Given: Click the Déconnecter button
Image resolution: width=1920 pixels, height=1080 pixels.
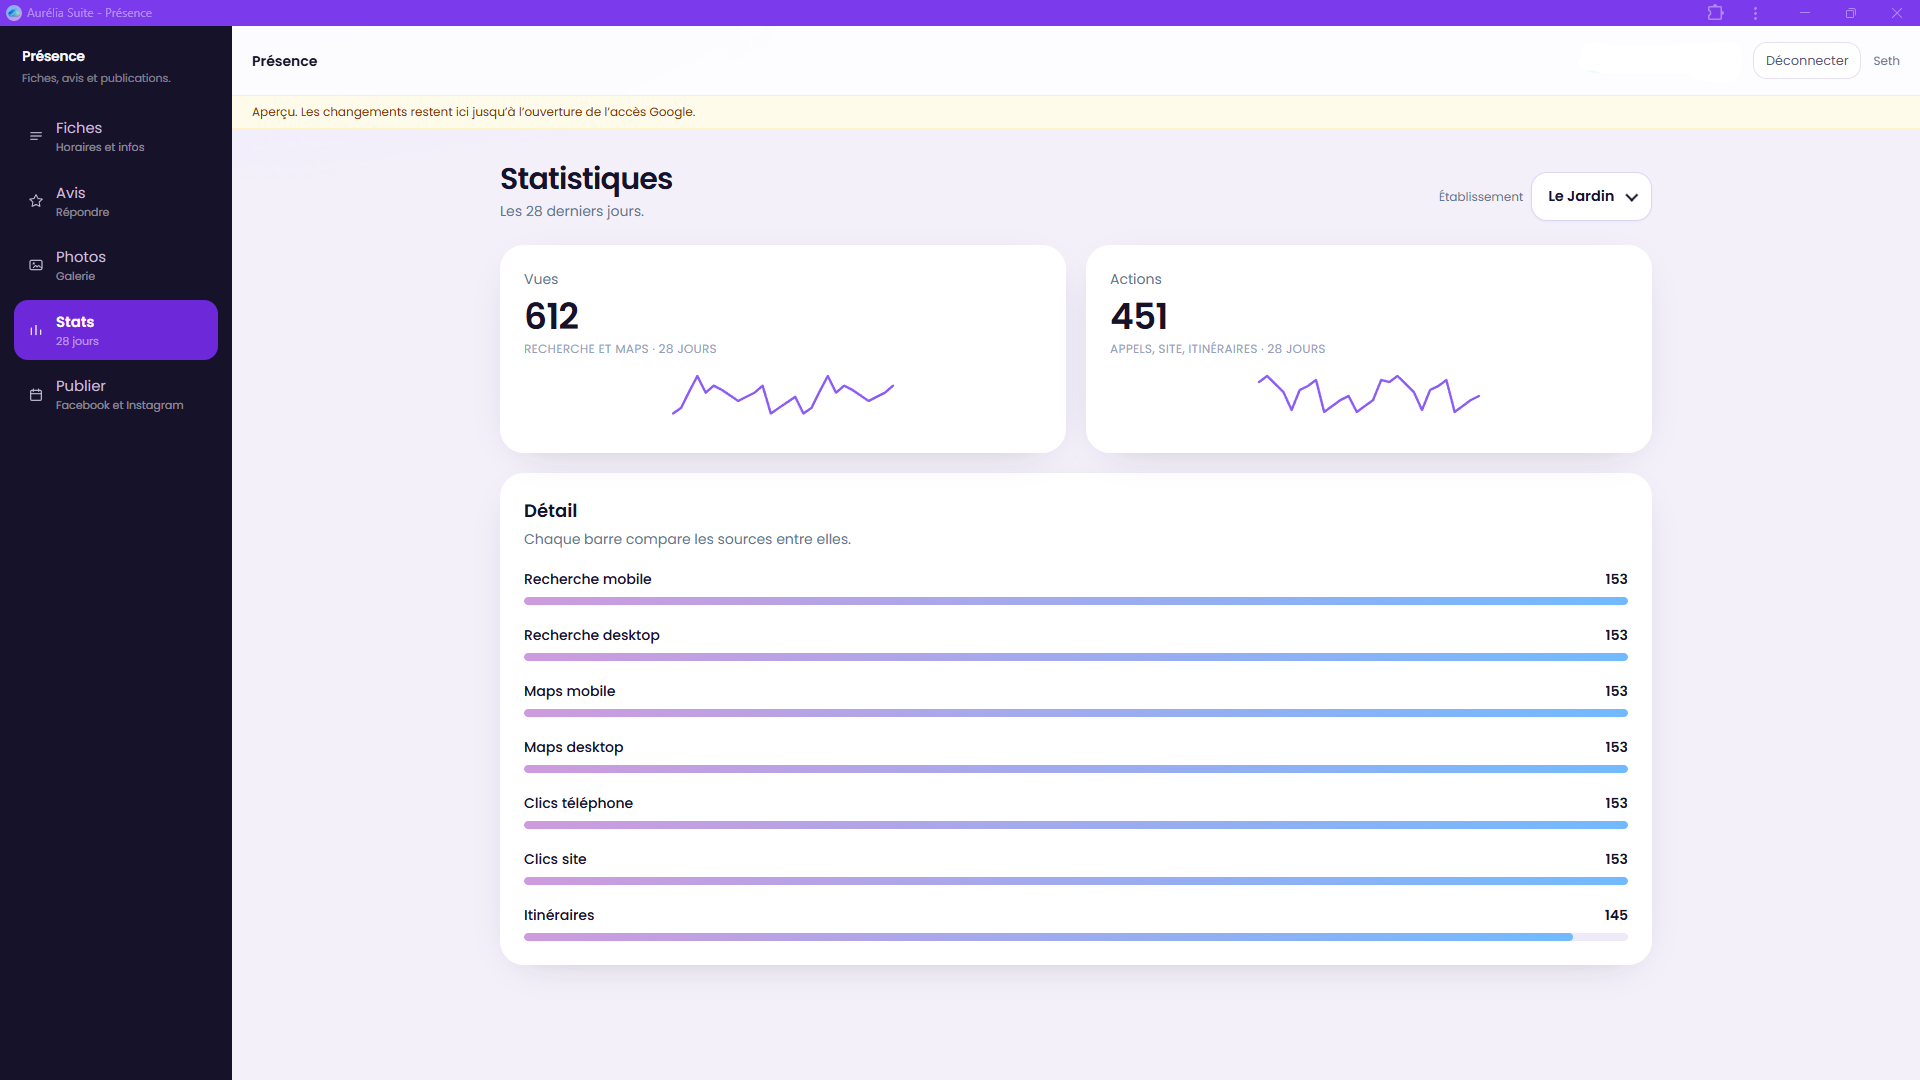Looking at the screenshot, I should click(1806, 61).
